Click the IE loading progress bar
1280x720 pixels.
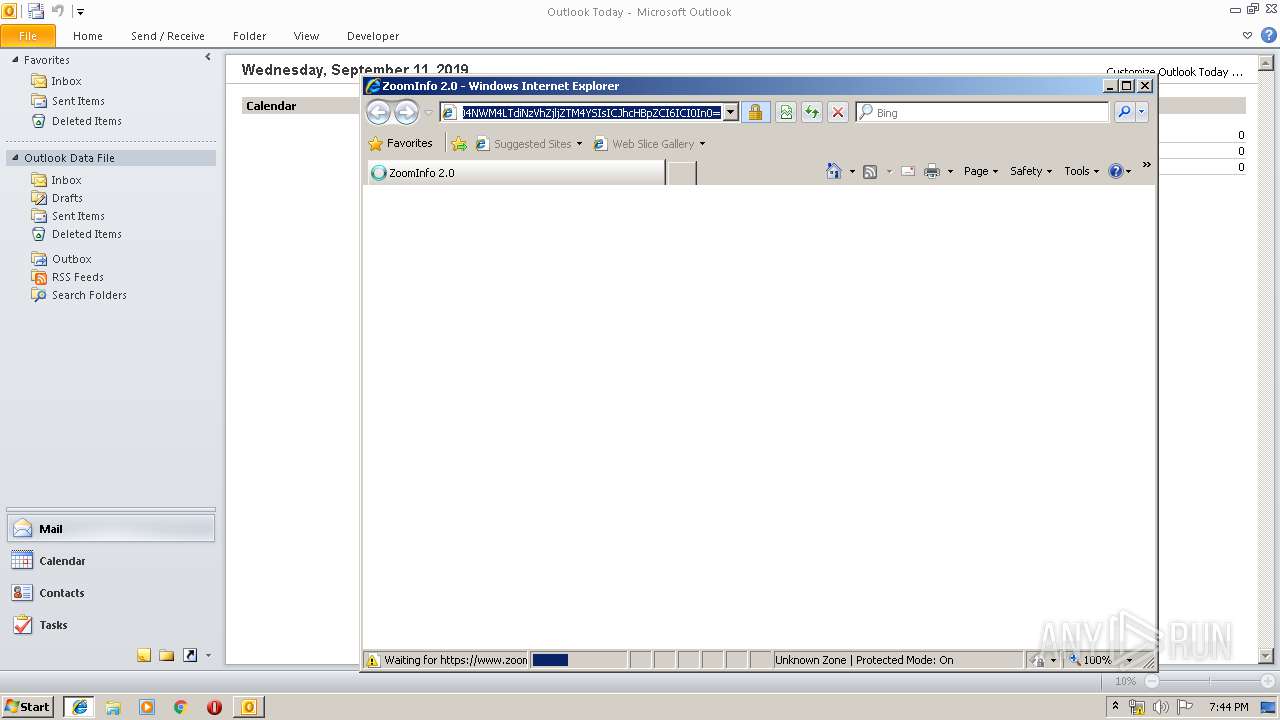pyautogui.click(x=578, y=660)
